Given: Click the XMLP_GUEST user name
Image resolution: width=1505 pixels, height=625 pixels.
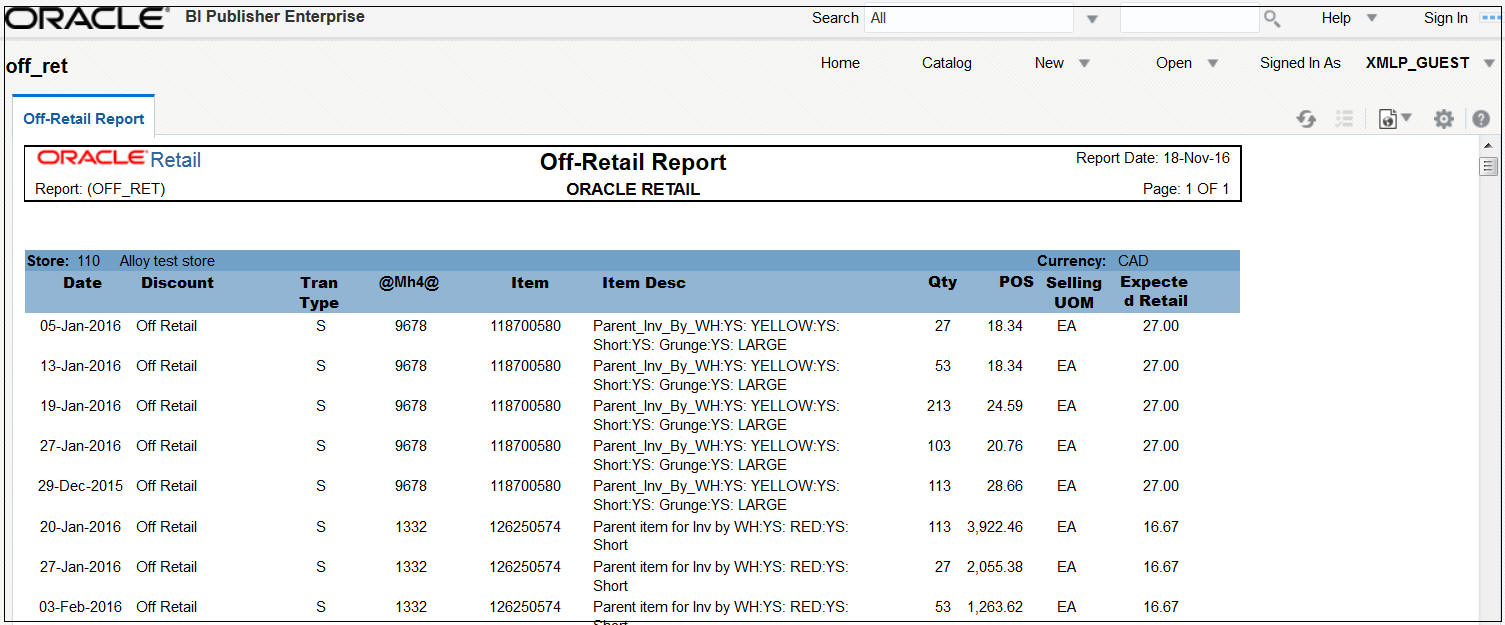Looking at the screenshot, I should coord(1418,63).
